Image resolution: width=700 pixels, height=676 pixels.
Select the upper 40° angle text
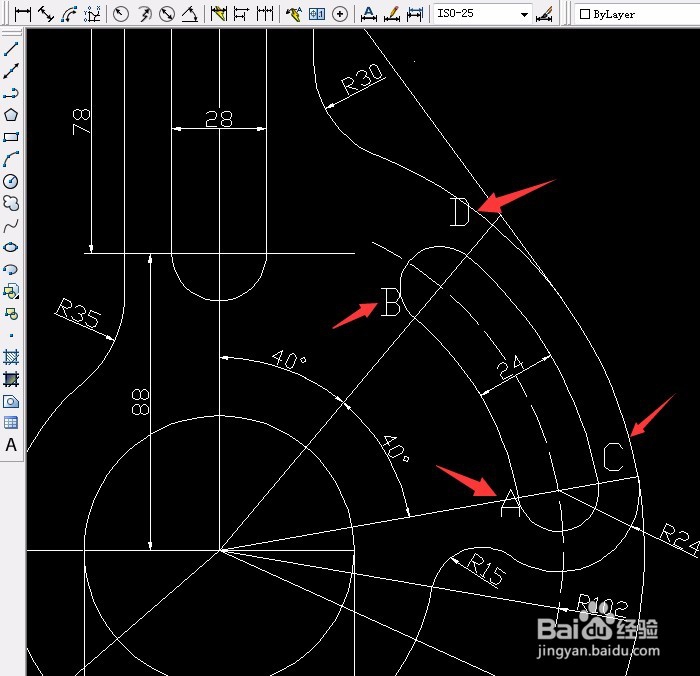tap(289, 359)
